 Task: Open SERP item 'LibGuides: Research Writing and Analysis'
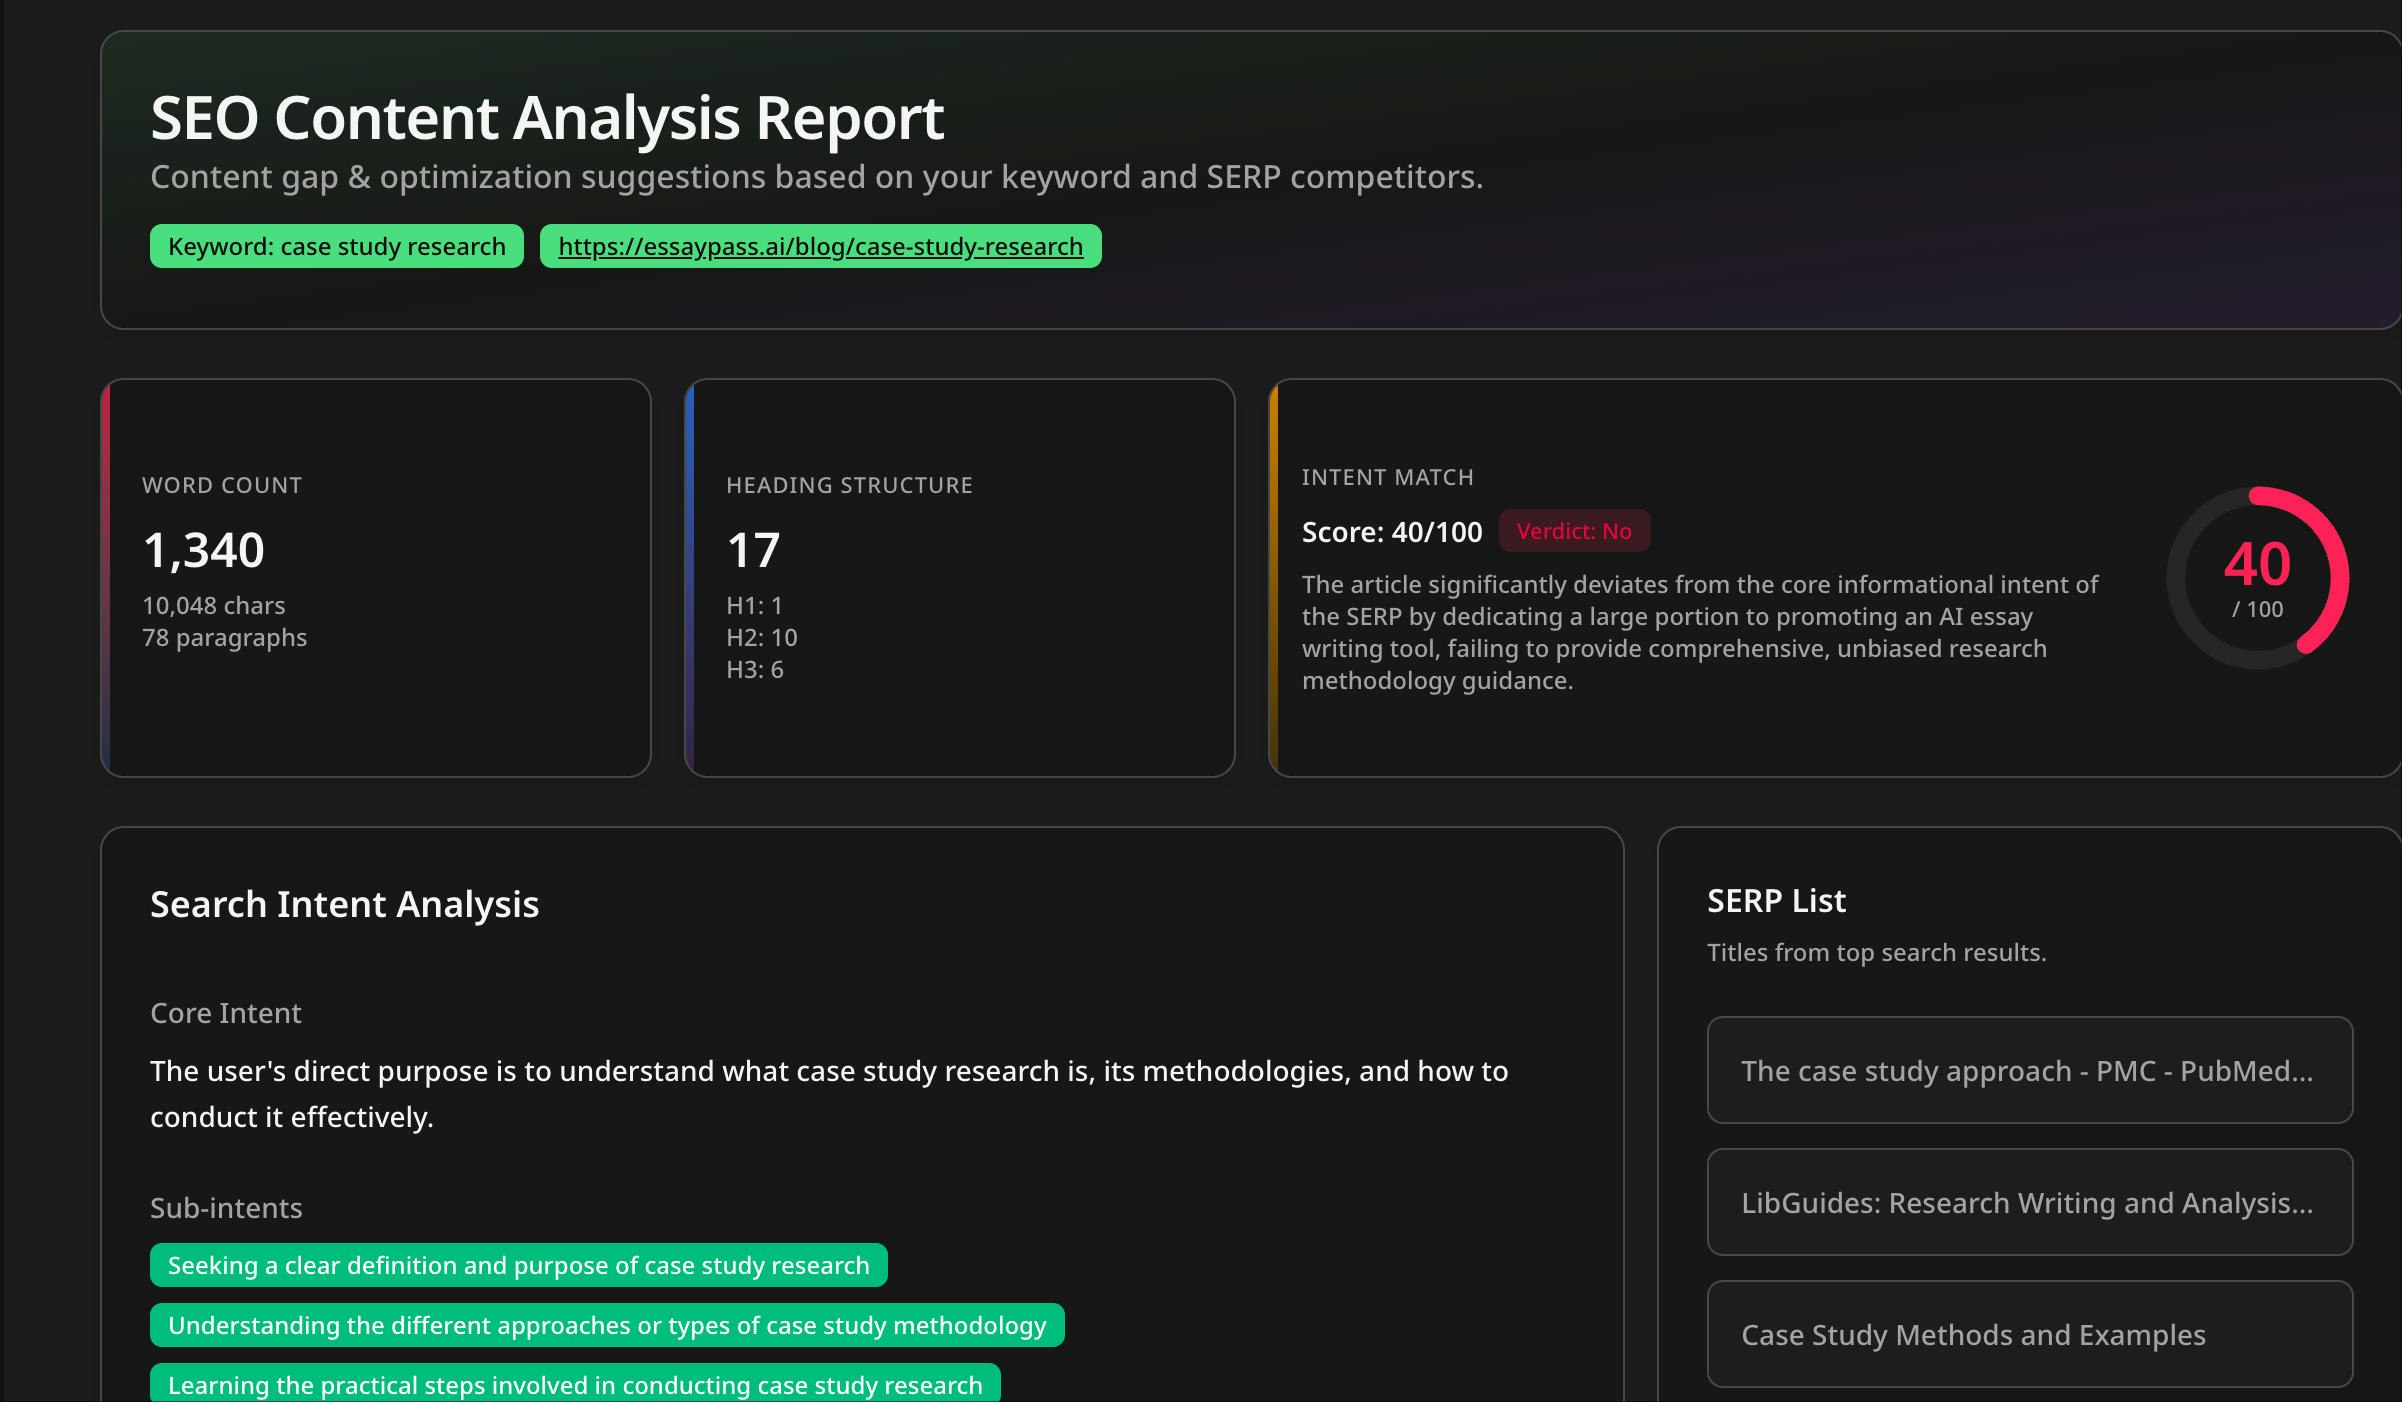click(2028, 1203)
